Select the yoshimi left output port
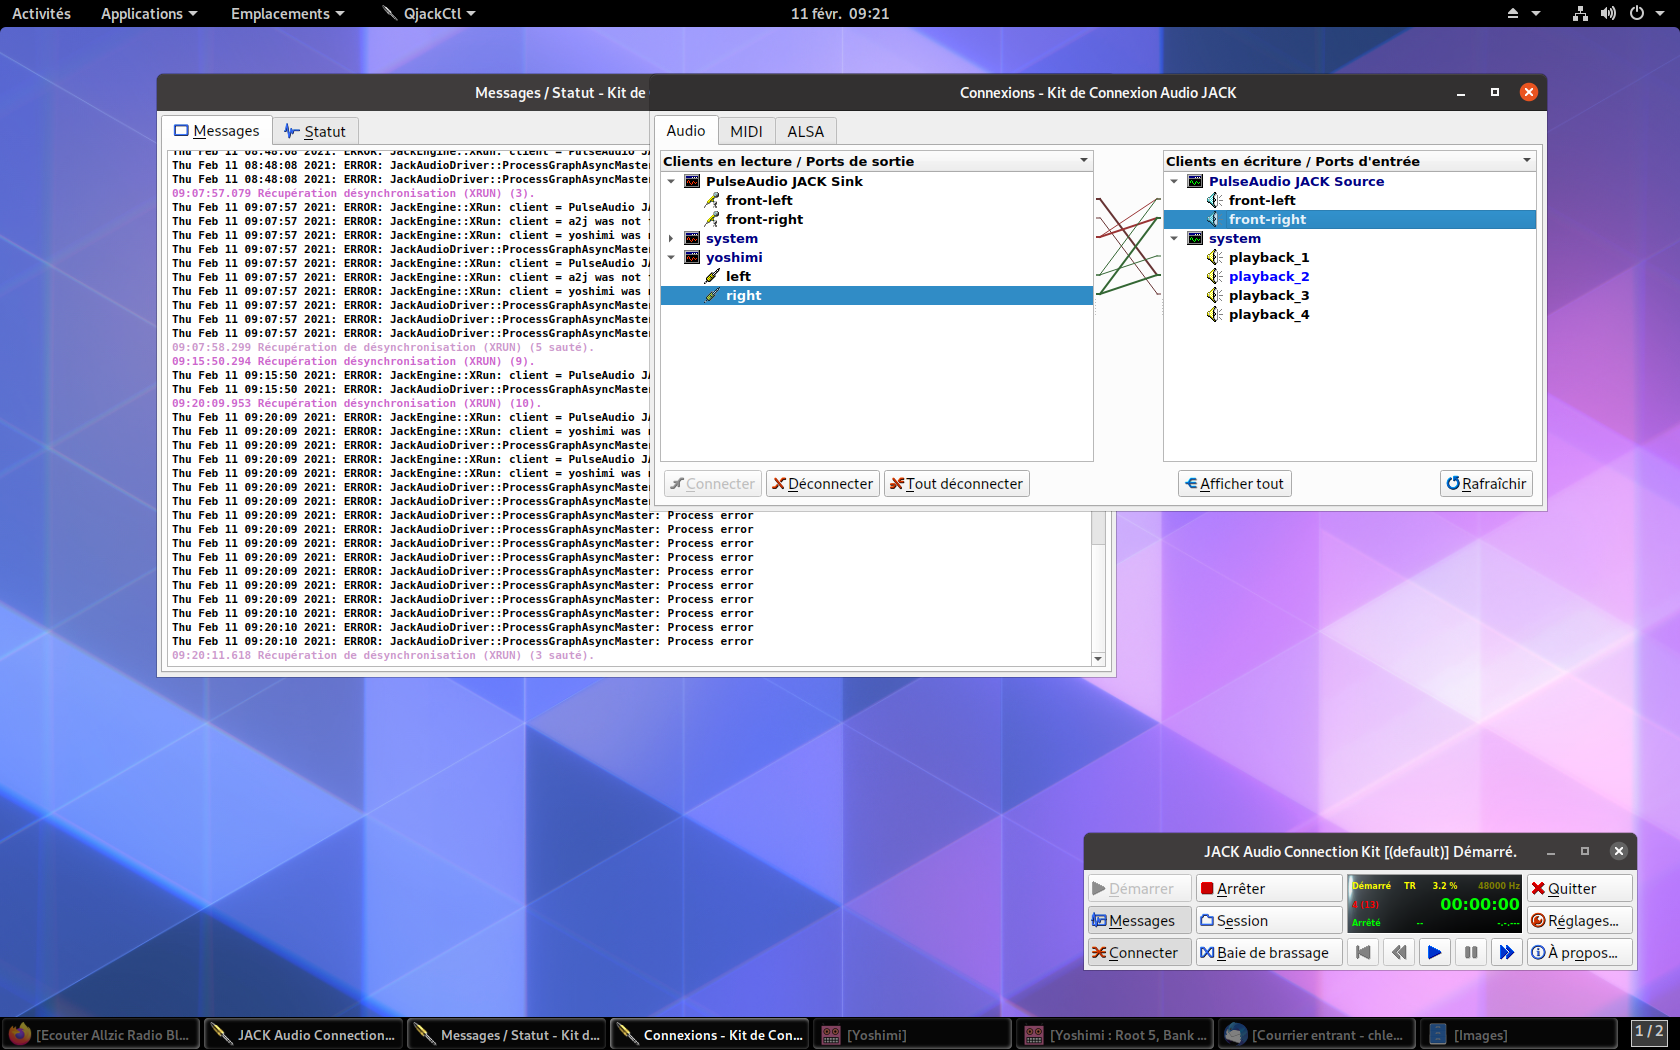Image resolution: width=1680 pixels, height=1050 pixels. tap(738, 277)
